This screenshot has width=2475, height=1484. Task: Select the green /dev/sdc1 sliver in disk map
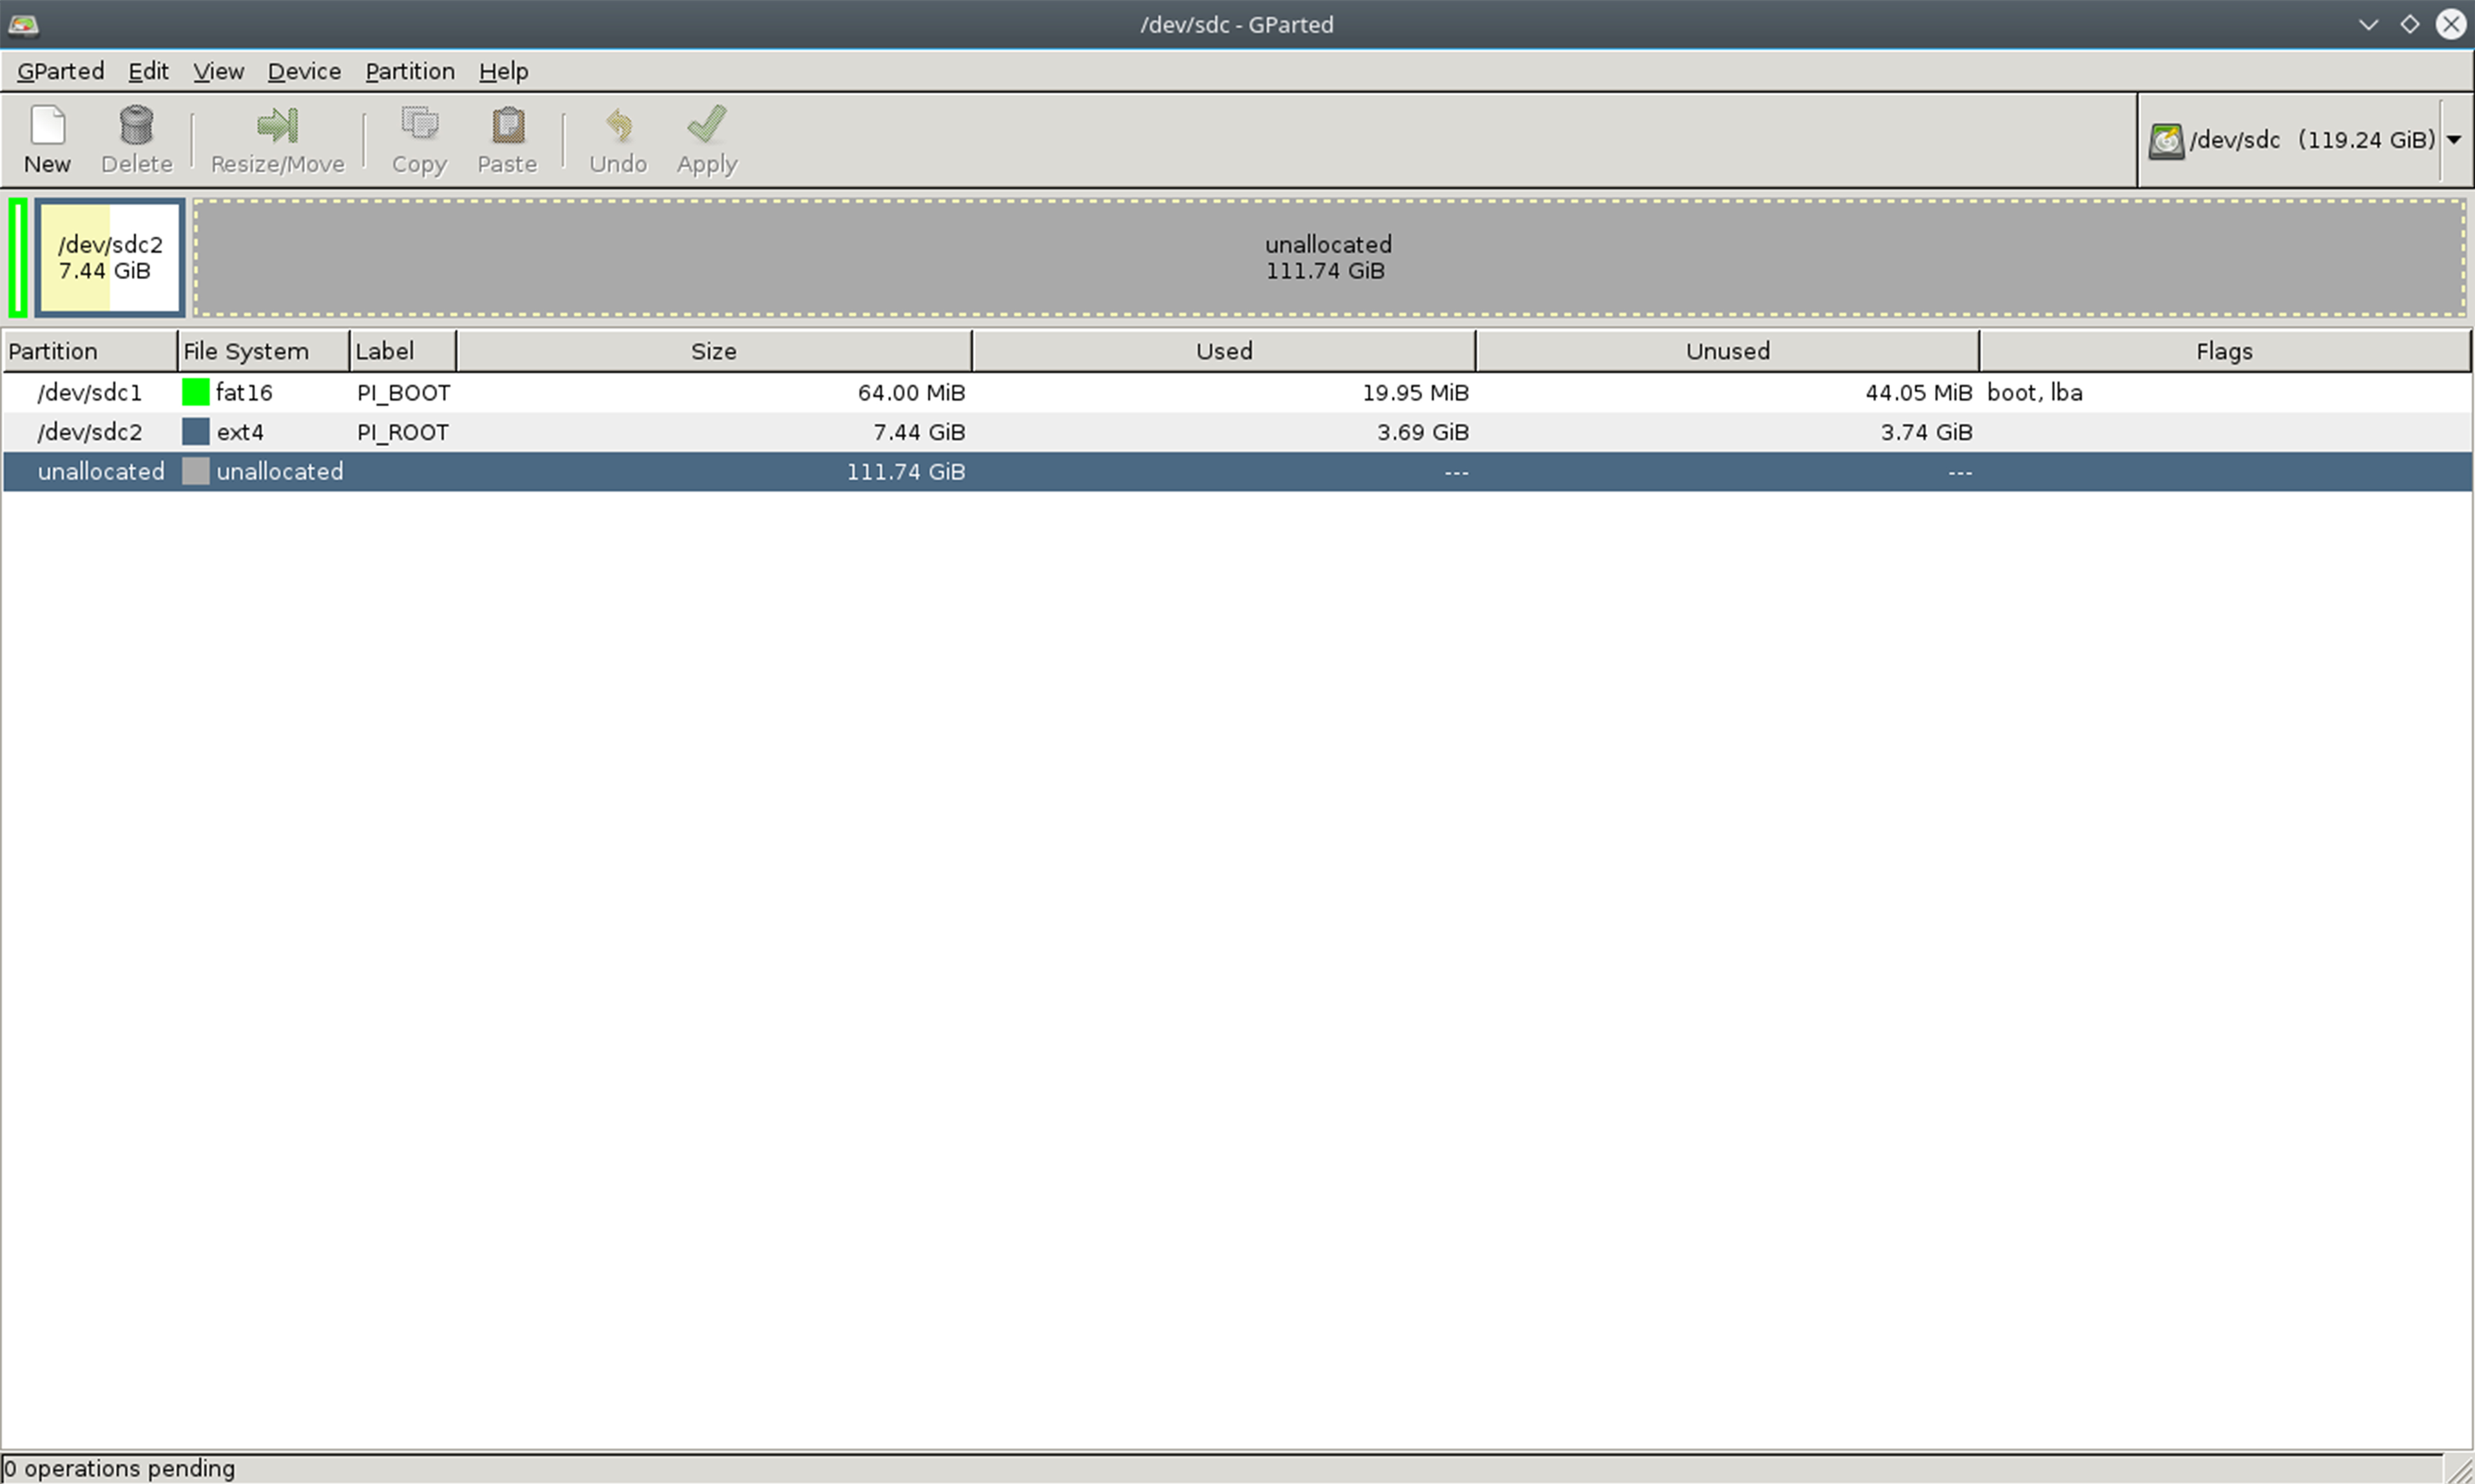[x=18, y=258]
